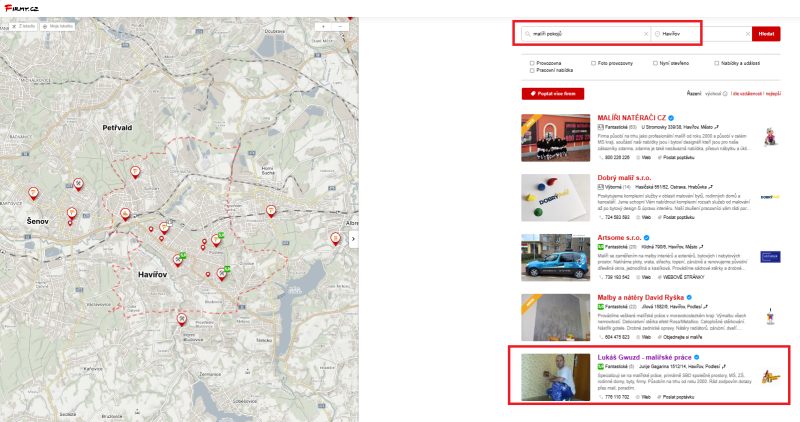Sort results by 'nejlepší'
The width and height of the screenshot is (800, 422).
point(773,94)
